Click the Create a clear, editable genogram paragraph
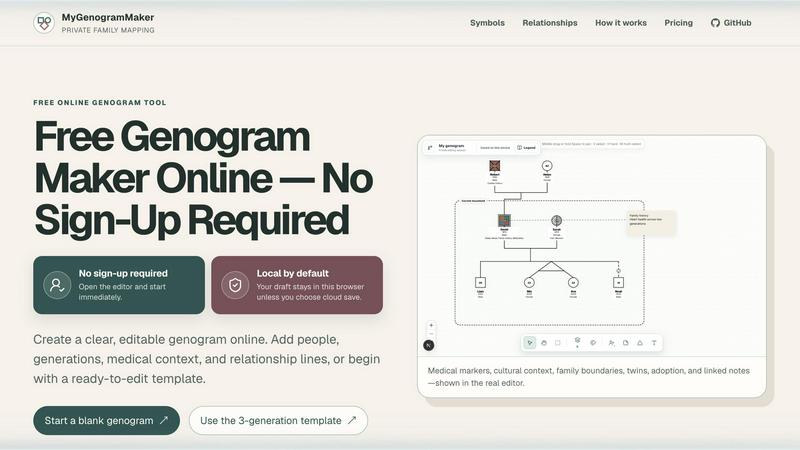Image resolution: width=800 pixels, height=450 pixels. click(207, 359)
